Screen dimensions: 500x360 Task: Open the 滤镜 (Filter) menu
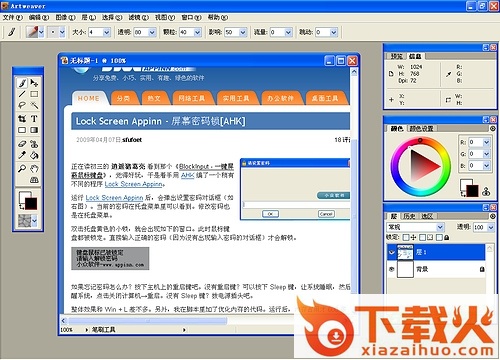[x=138, y=17]
